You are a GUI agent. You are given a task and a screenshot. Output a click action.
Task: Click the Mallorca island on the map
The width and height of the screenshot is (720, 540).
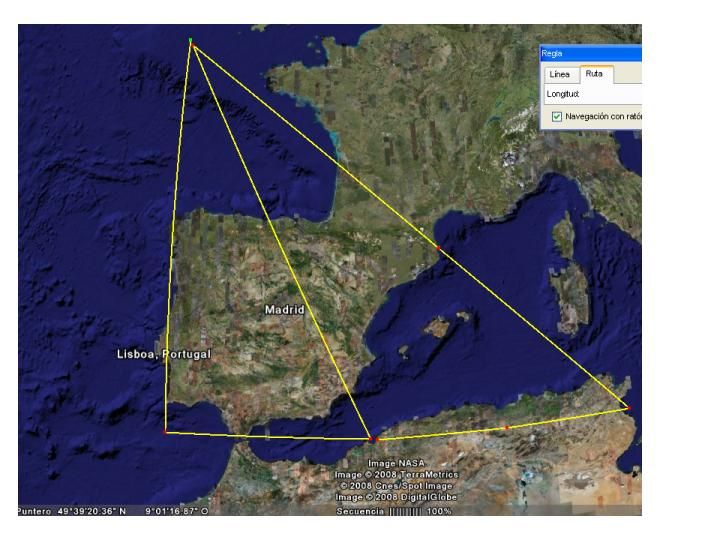click(x=436, y=327)
